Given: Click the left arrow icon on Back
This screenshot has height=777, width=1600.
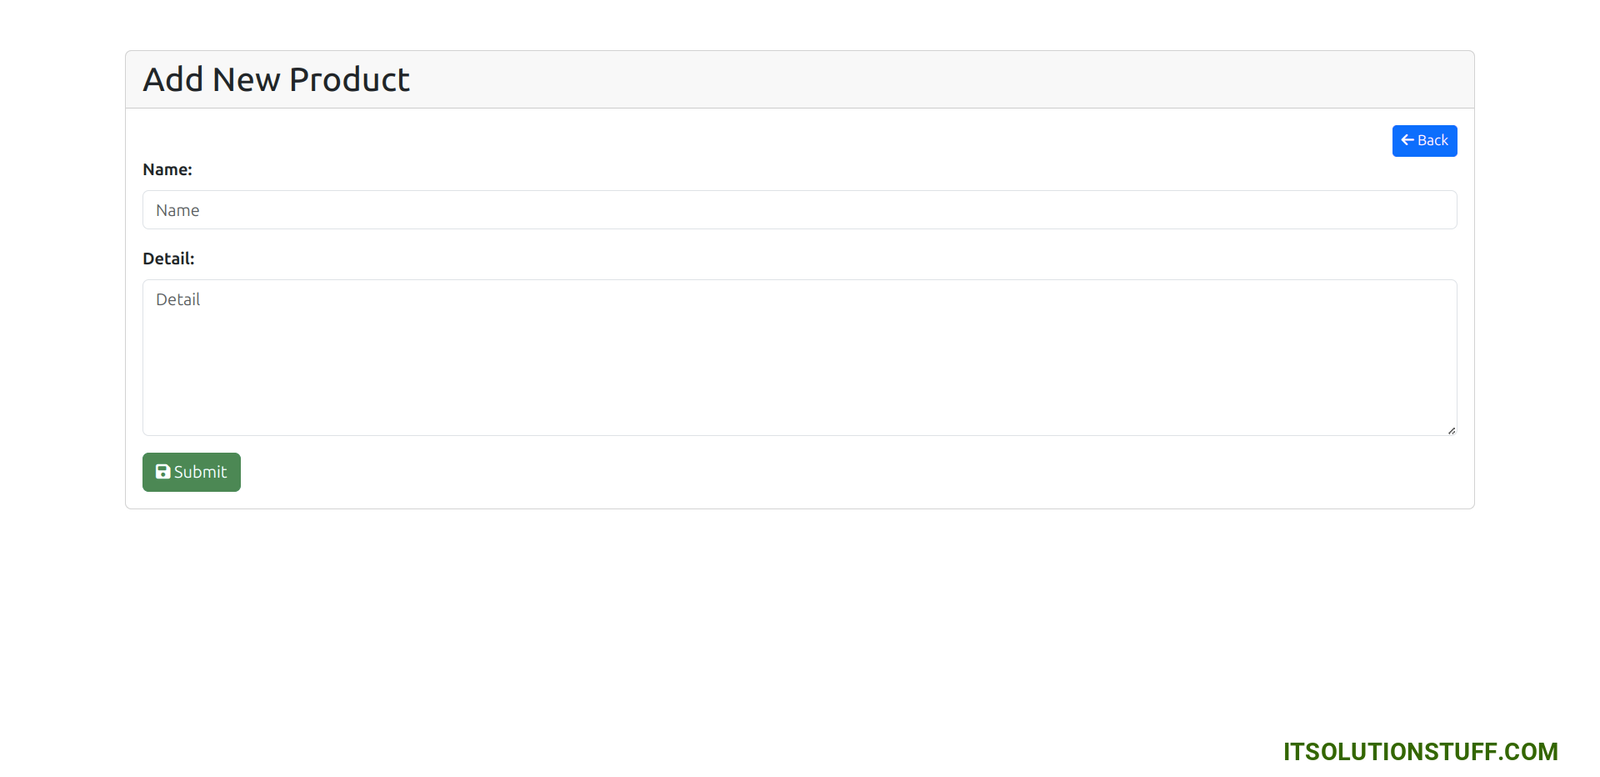Looking at the screenshot, I should pyautogui.click(x=1407, y=140).
